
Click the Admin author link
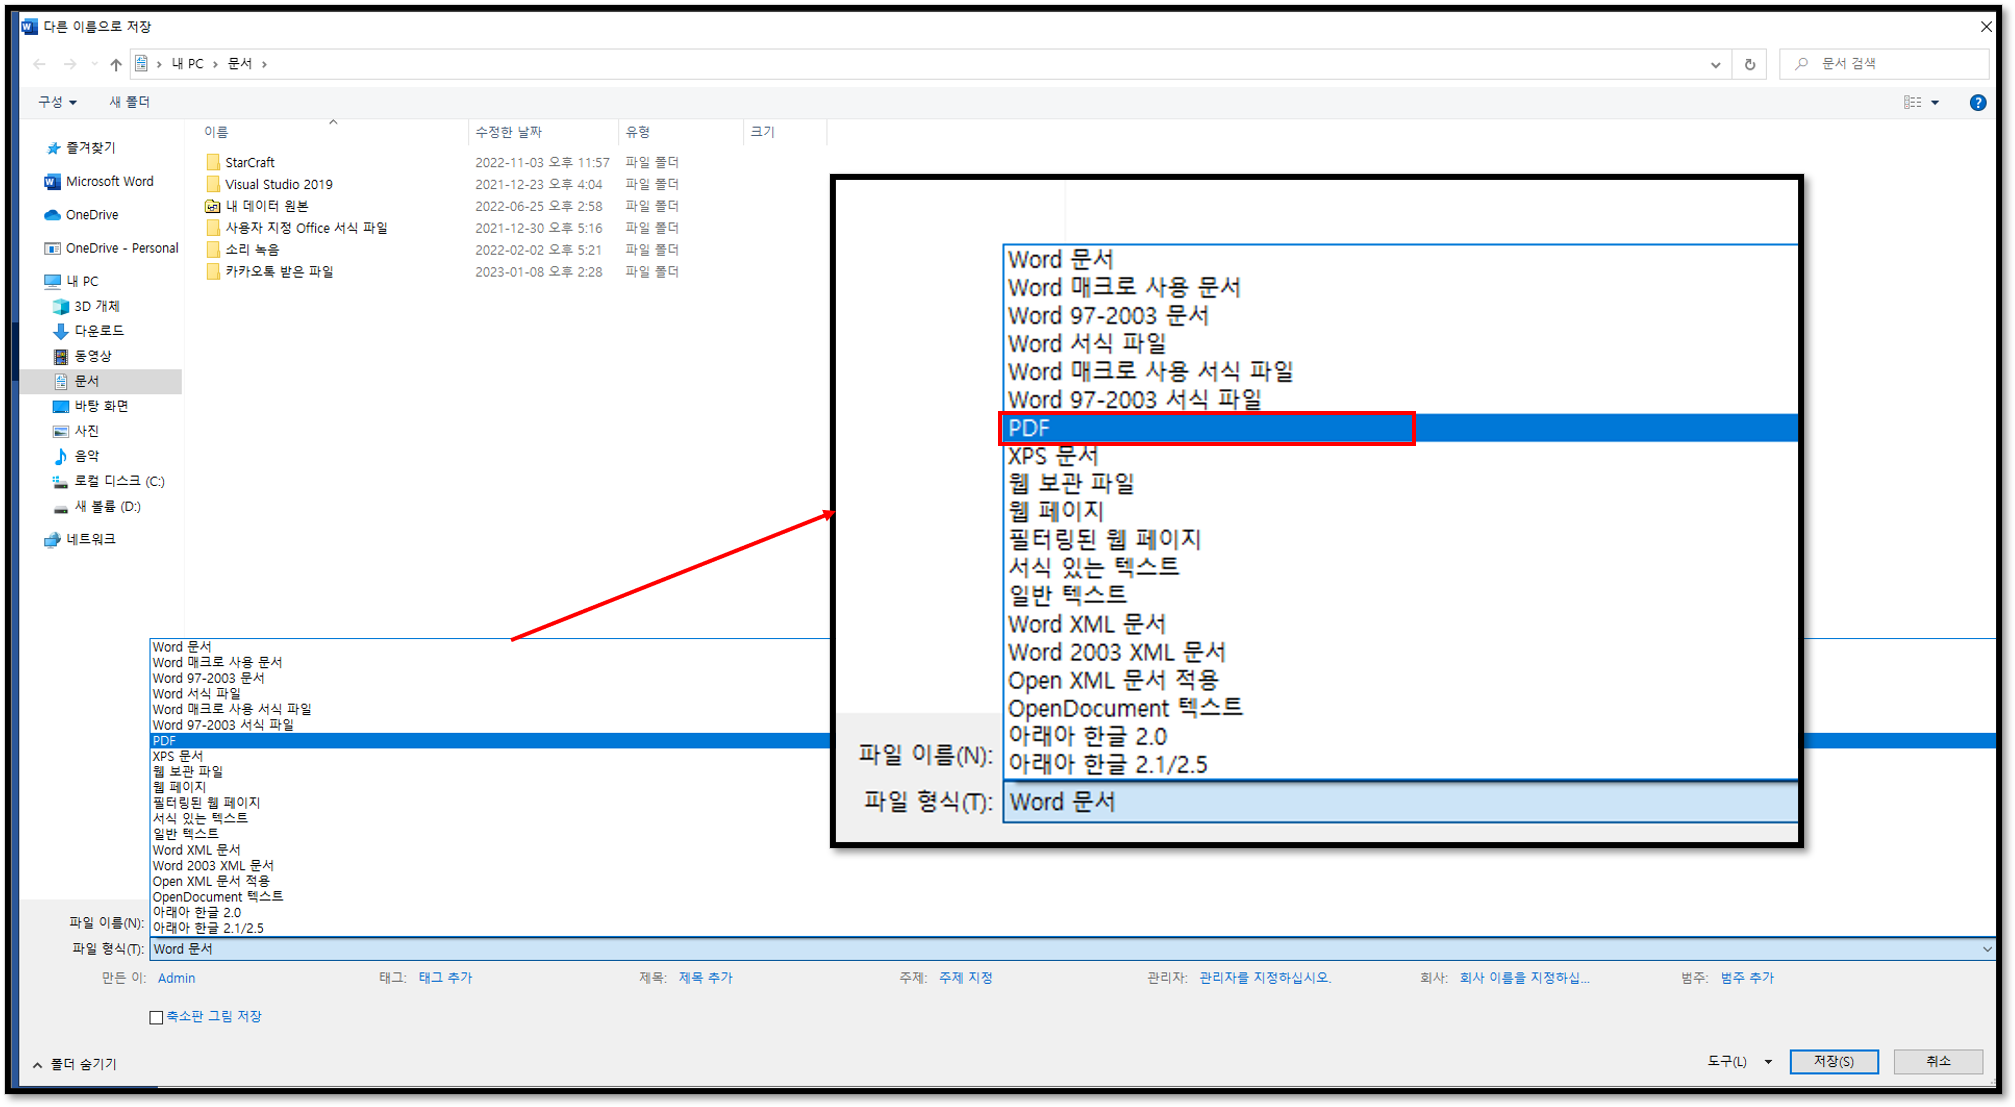click(176, 978)
